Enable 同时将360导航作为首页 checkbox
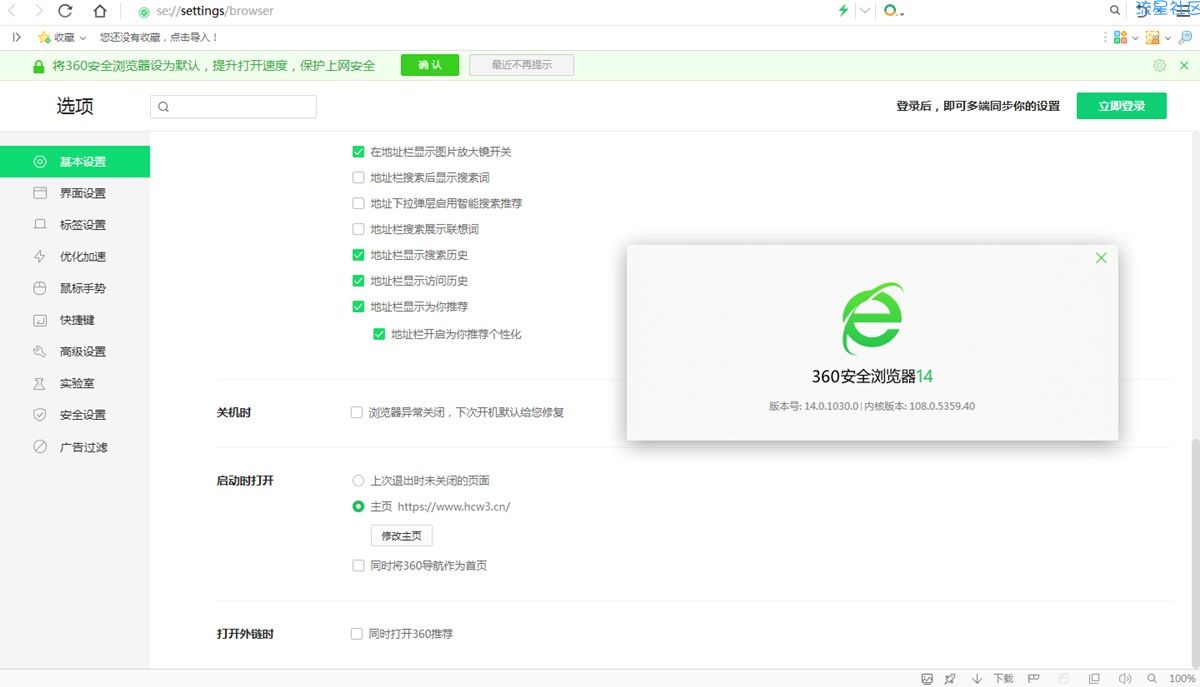 point(358,566)
